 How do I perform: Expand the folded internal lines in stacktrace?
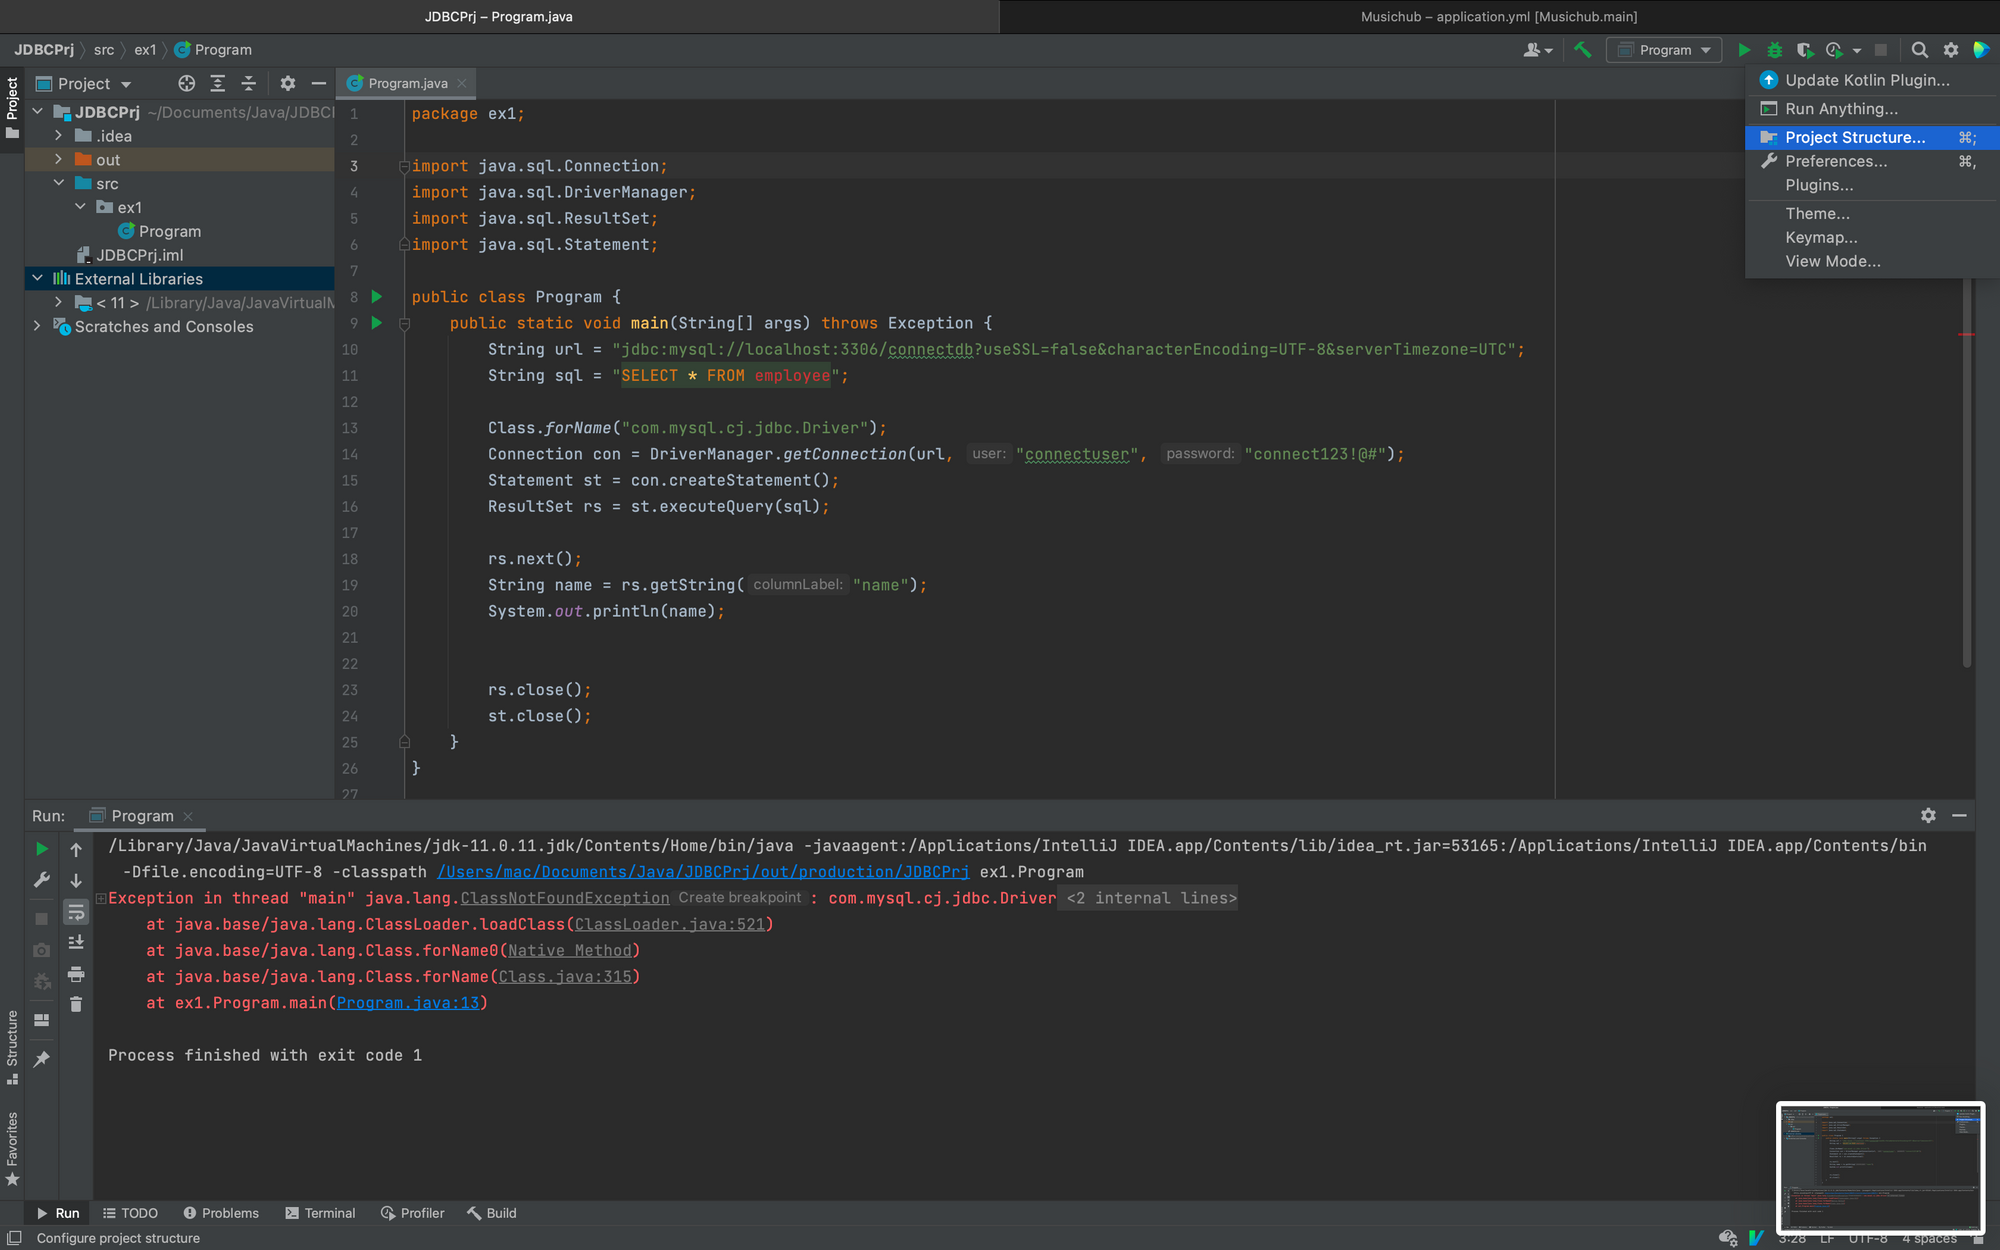(1151, 898)
